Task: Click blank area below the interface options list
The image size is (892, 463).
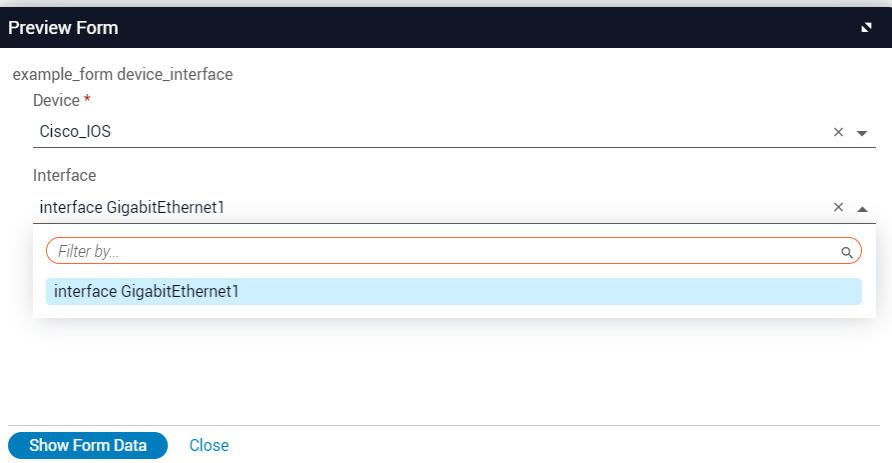Action: [450, 370]
